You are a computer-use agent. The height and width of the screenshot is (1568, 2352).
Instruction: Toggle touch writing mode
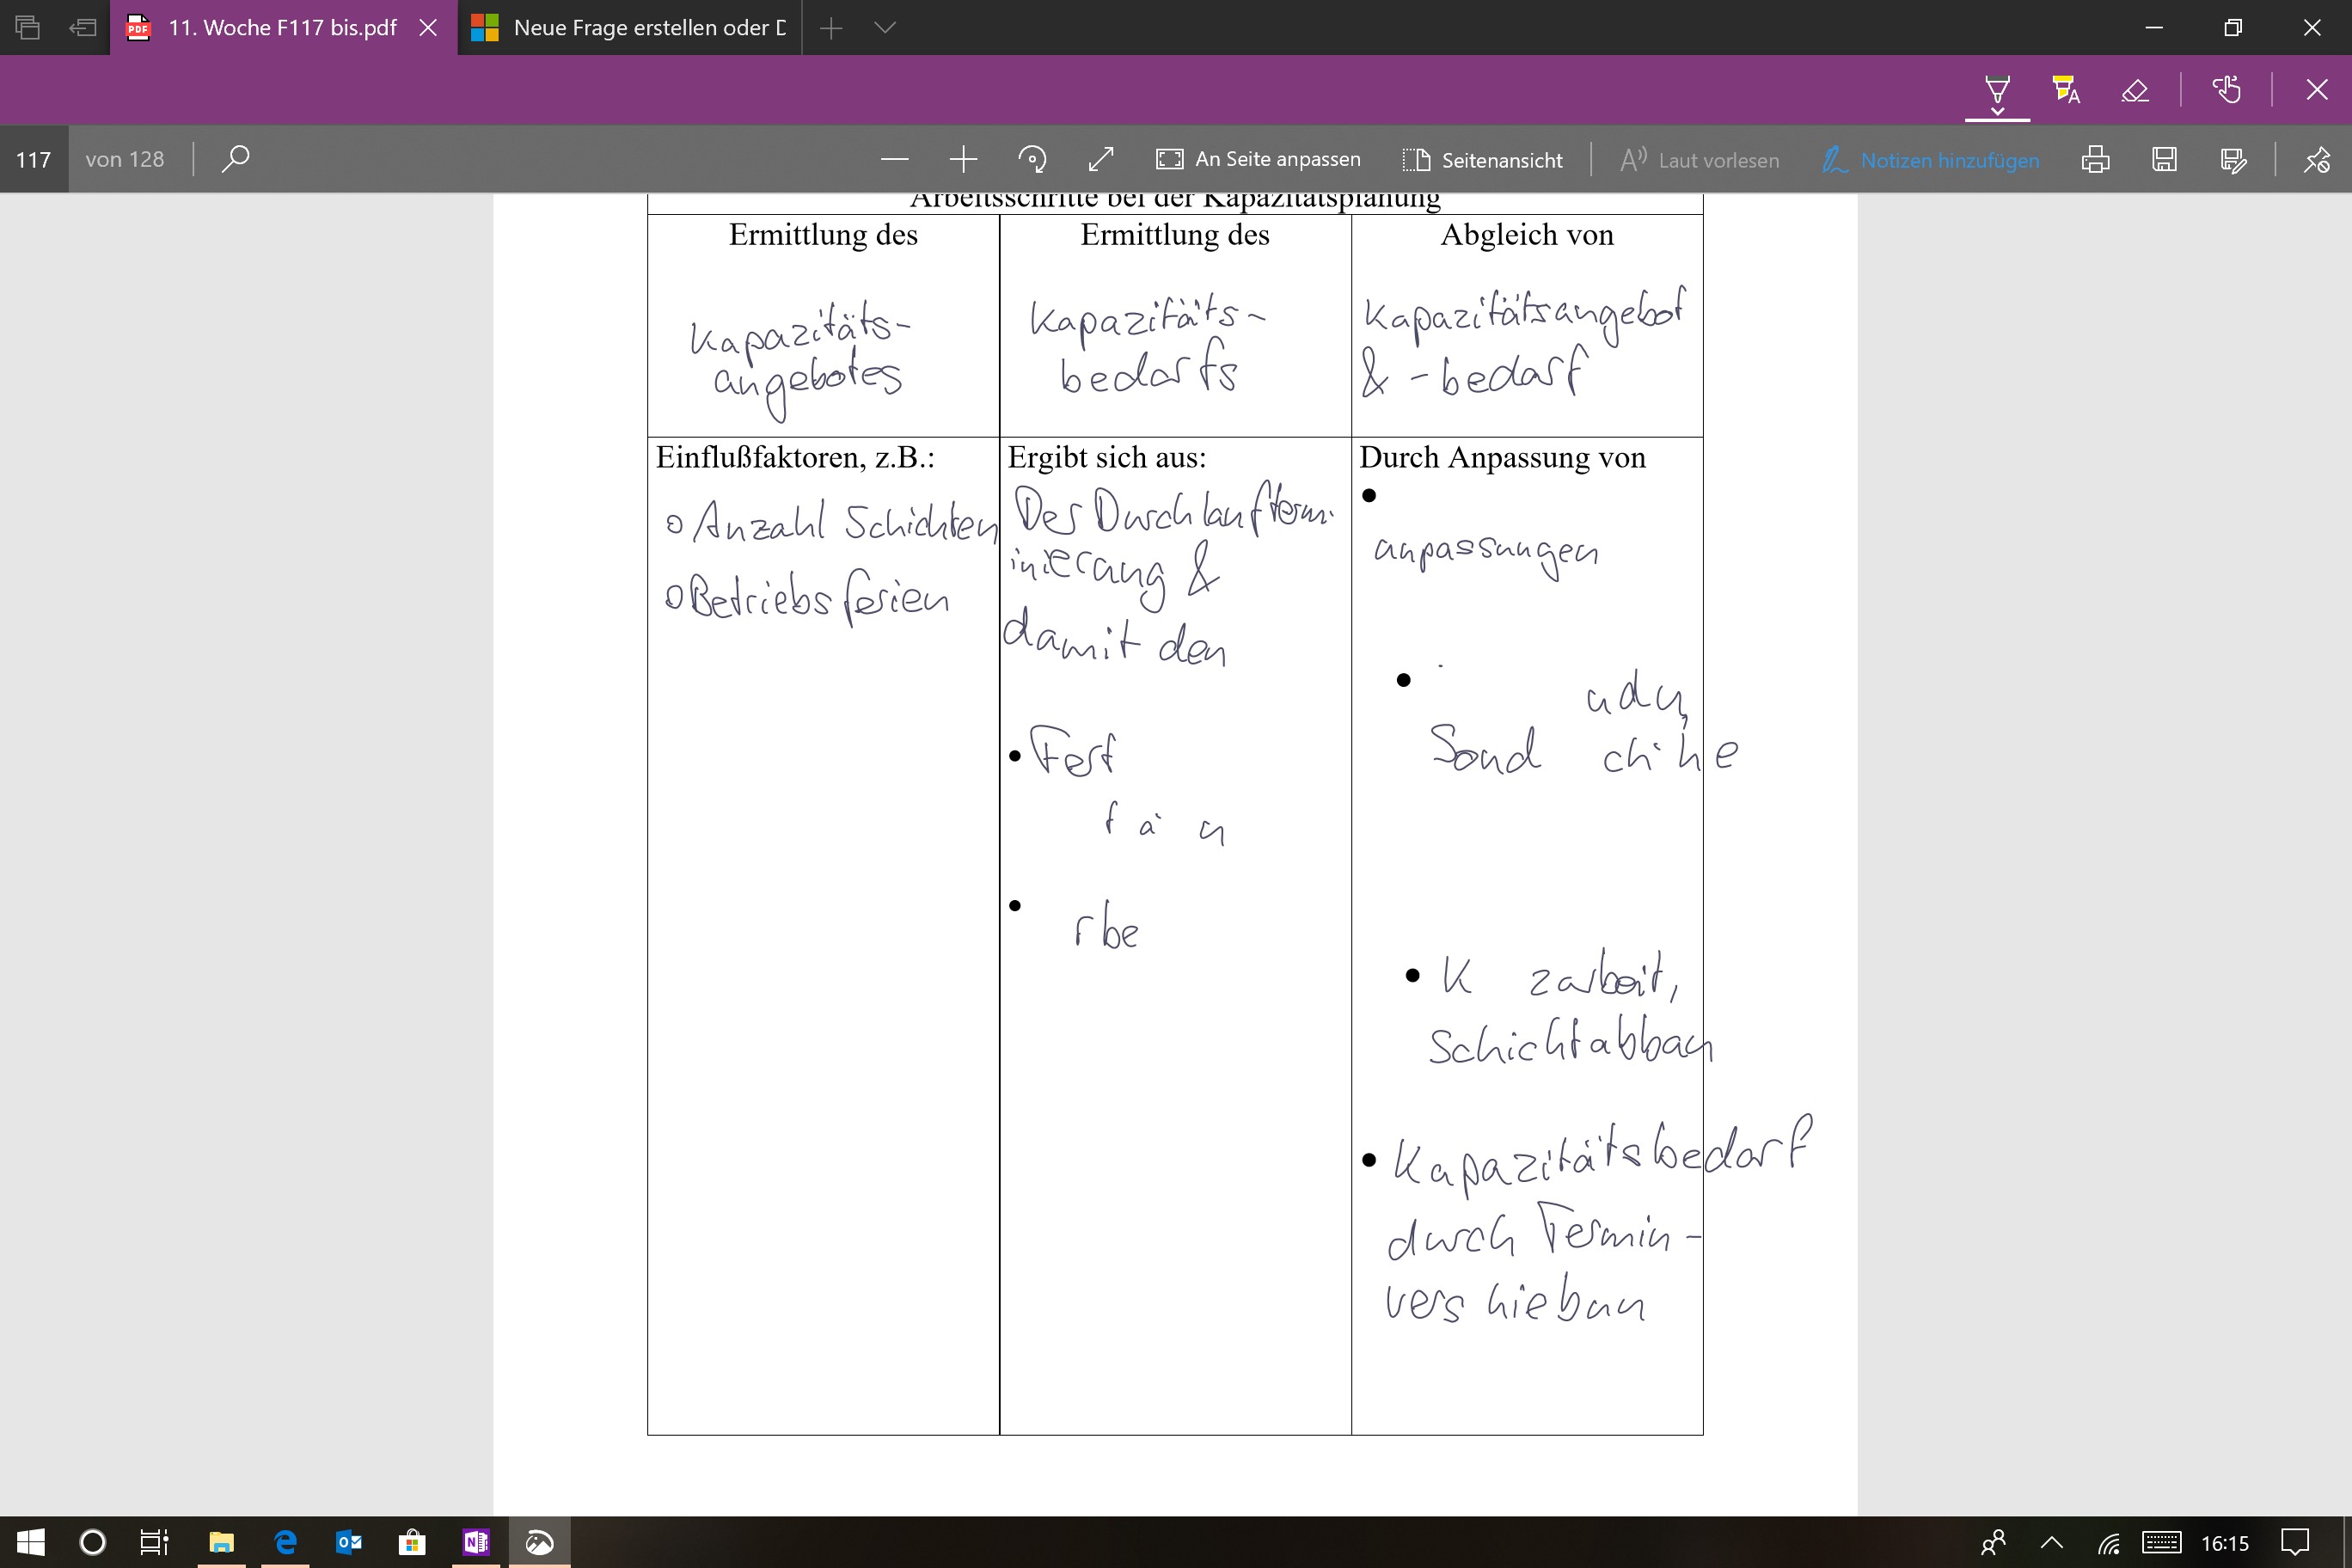click(2226, 90)
